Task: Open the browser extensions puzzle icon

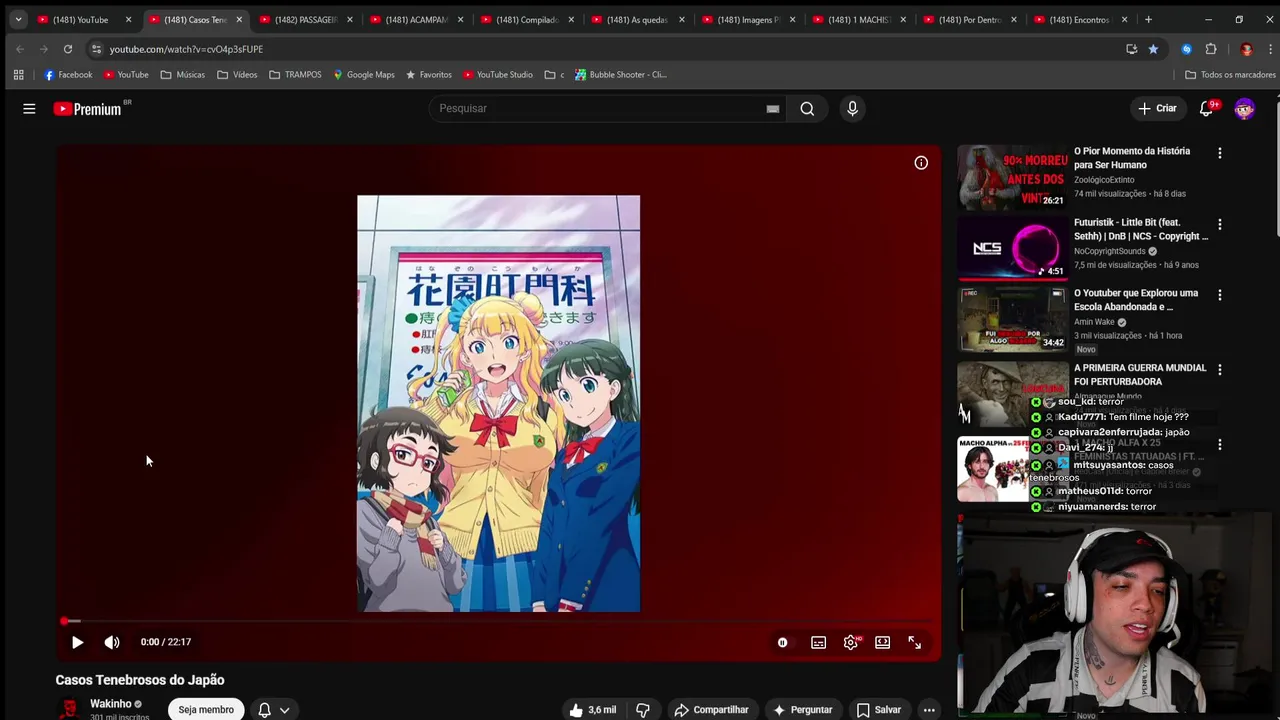Action: click(x=1211, y=49)
